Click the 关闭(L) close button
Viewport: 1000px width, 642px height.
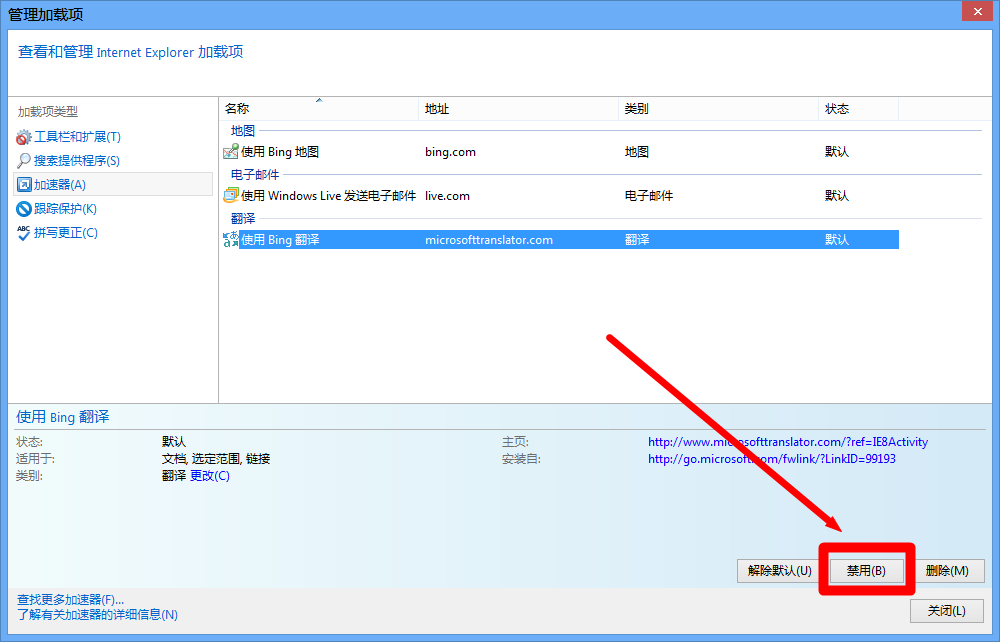tap(946, 611)
